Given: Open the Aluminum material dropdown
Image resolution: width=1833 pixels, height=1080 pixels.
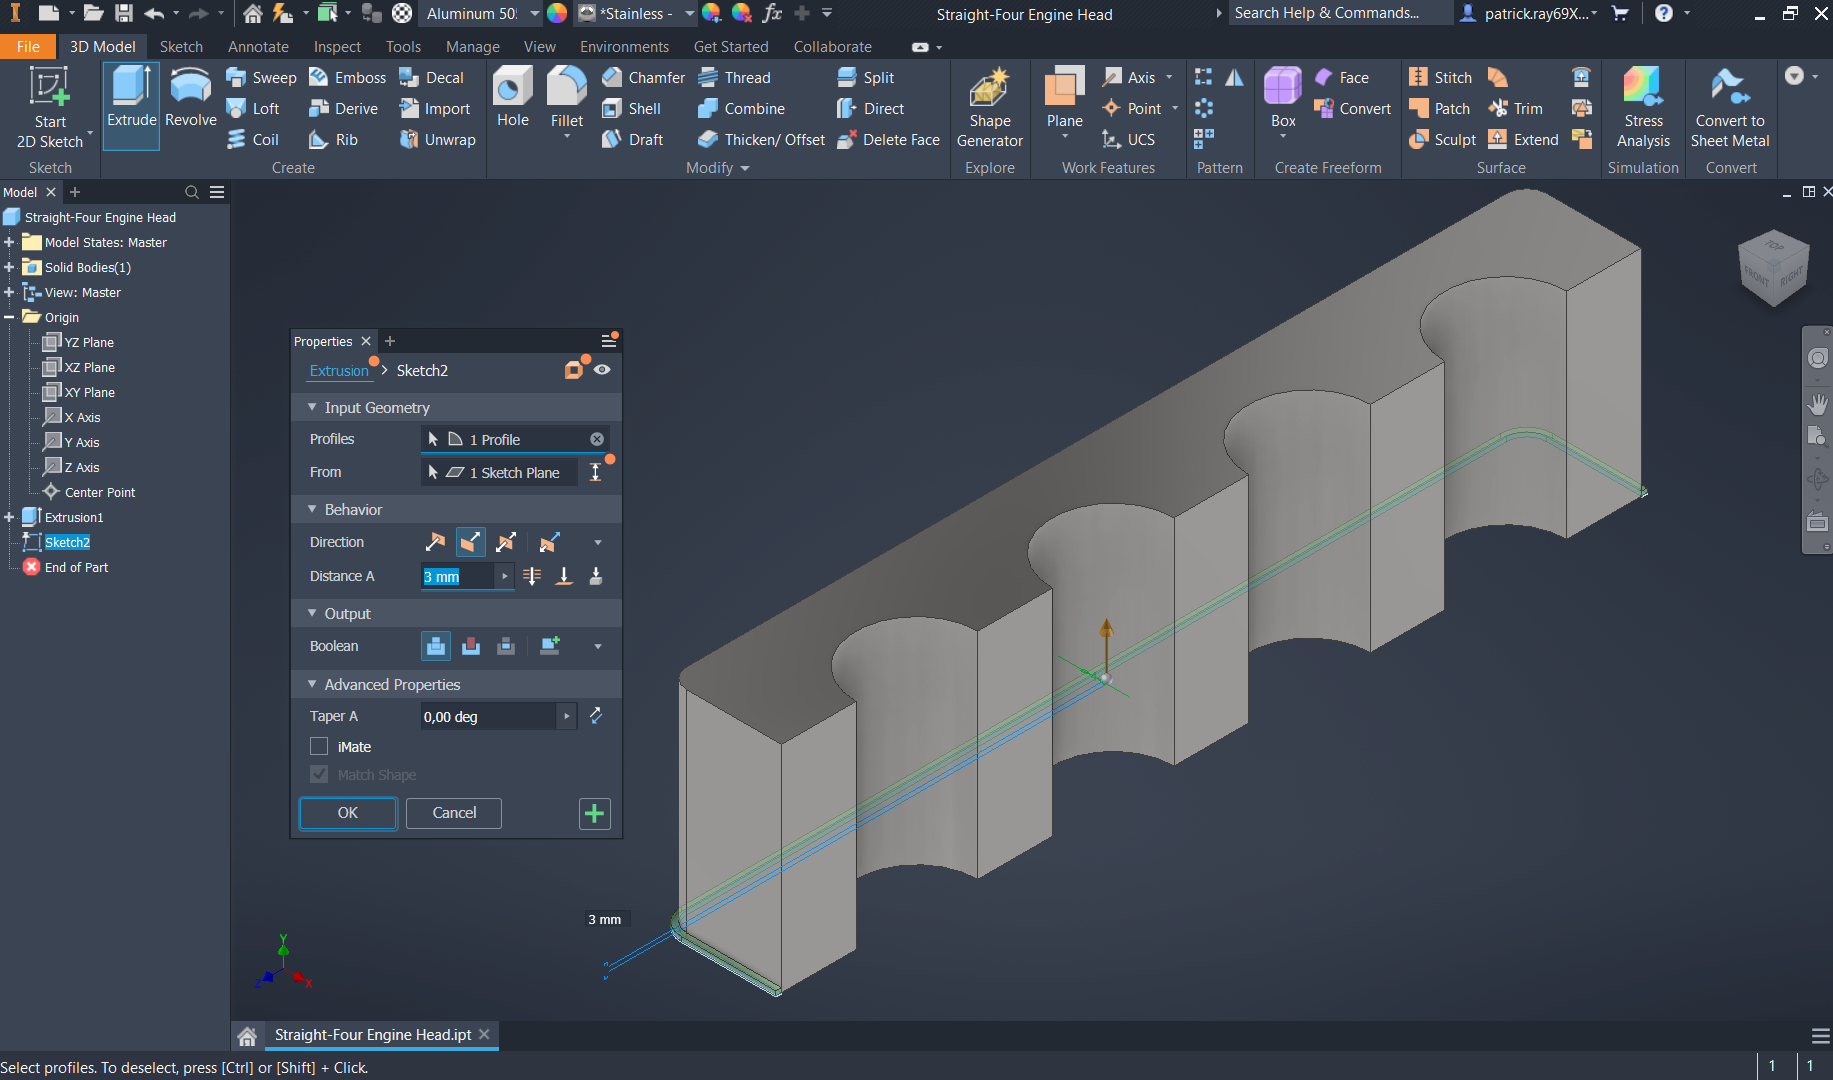Looking at the screenshot, I should [534, 14].
